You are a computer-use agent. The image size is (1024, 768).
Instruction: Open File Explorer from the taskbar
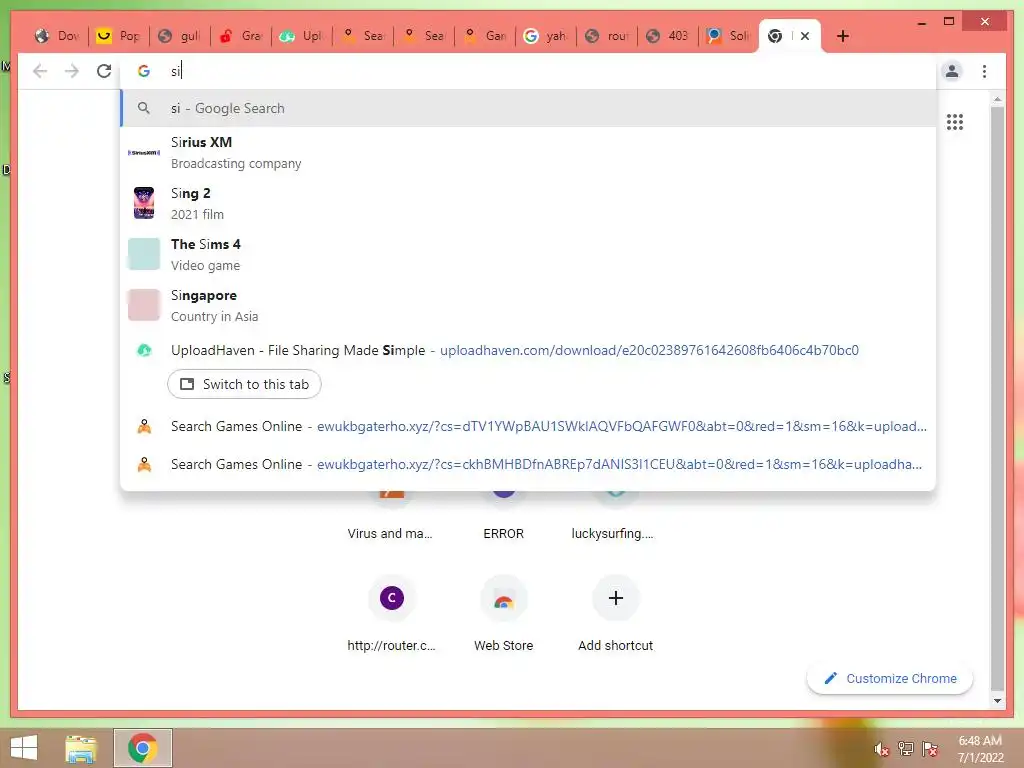tap(80, 748)
